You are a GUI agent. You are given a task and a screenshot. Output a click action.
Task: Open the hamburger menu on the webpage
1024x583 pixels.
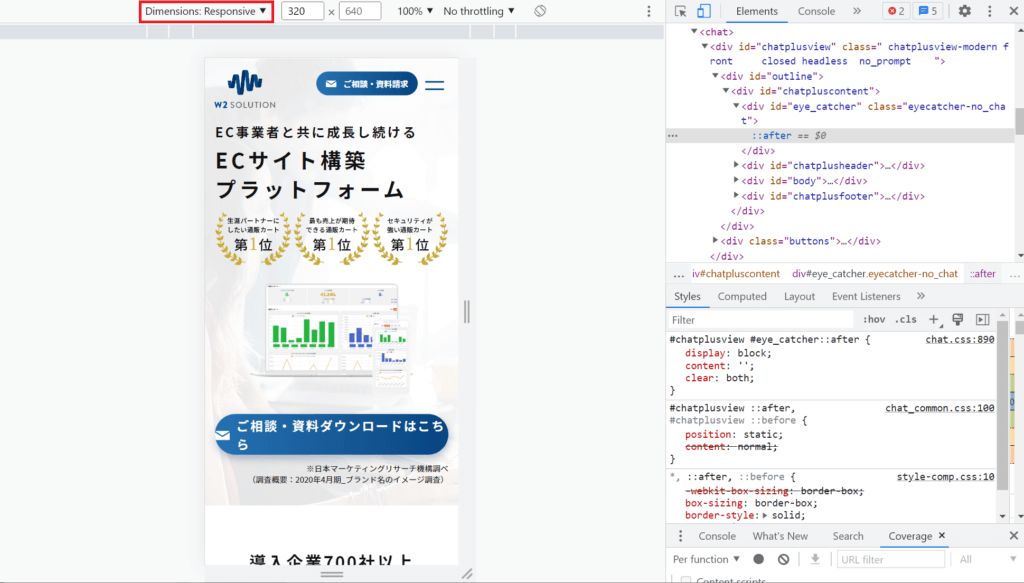[x=435, y=84]
